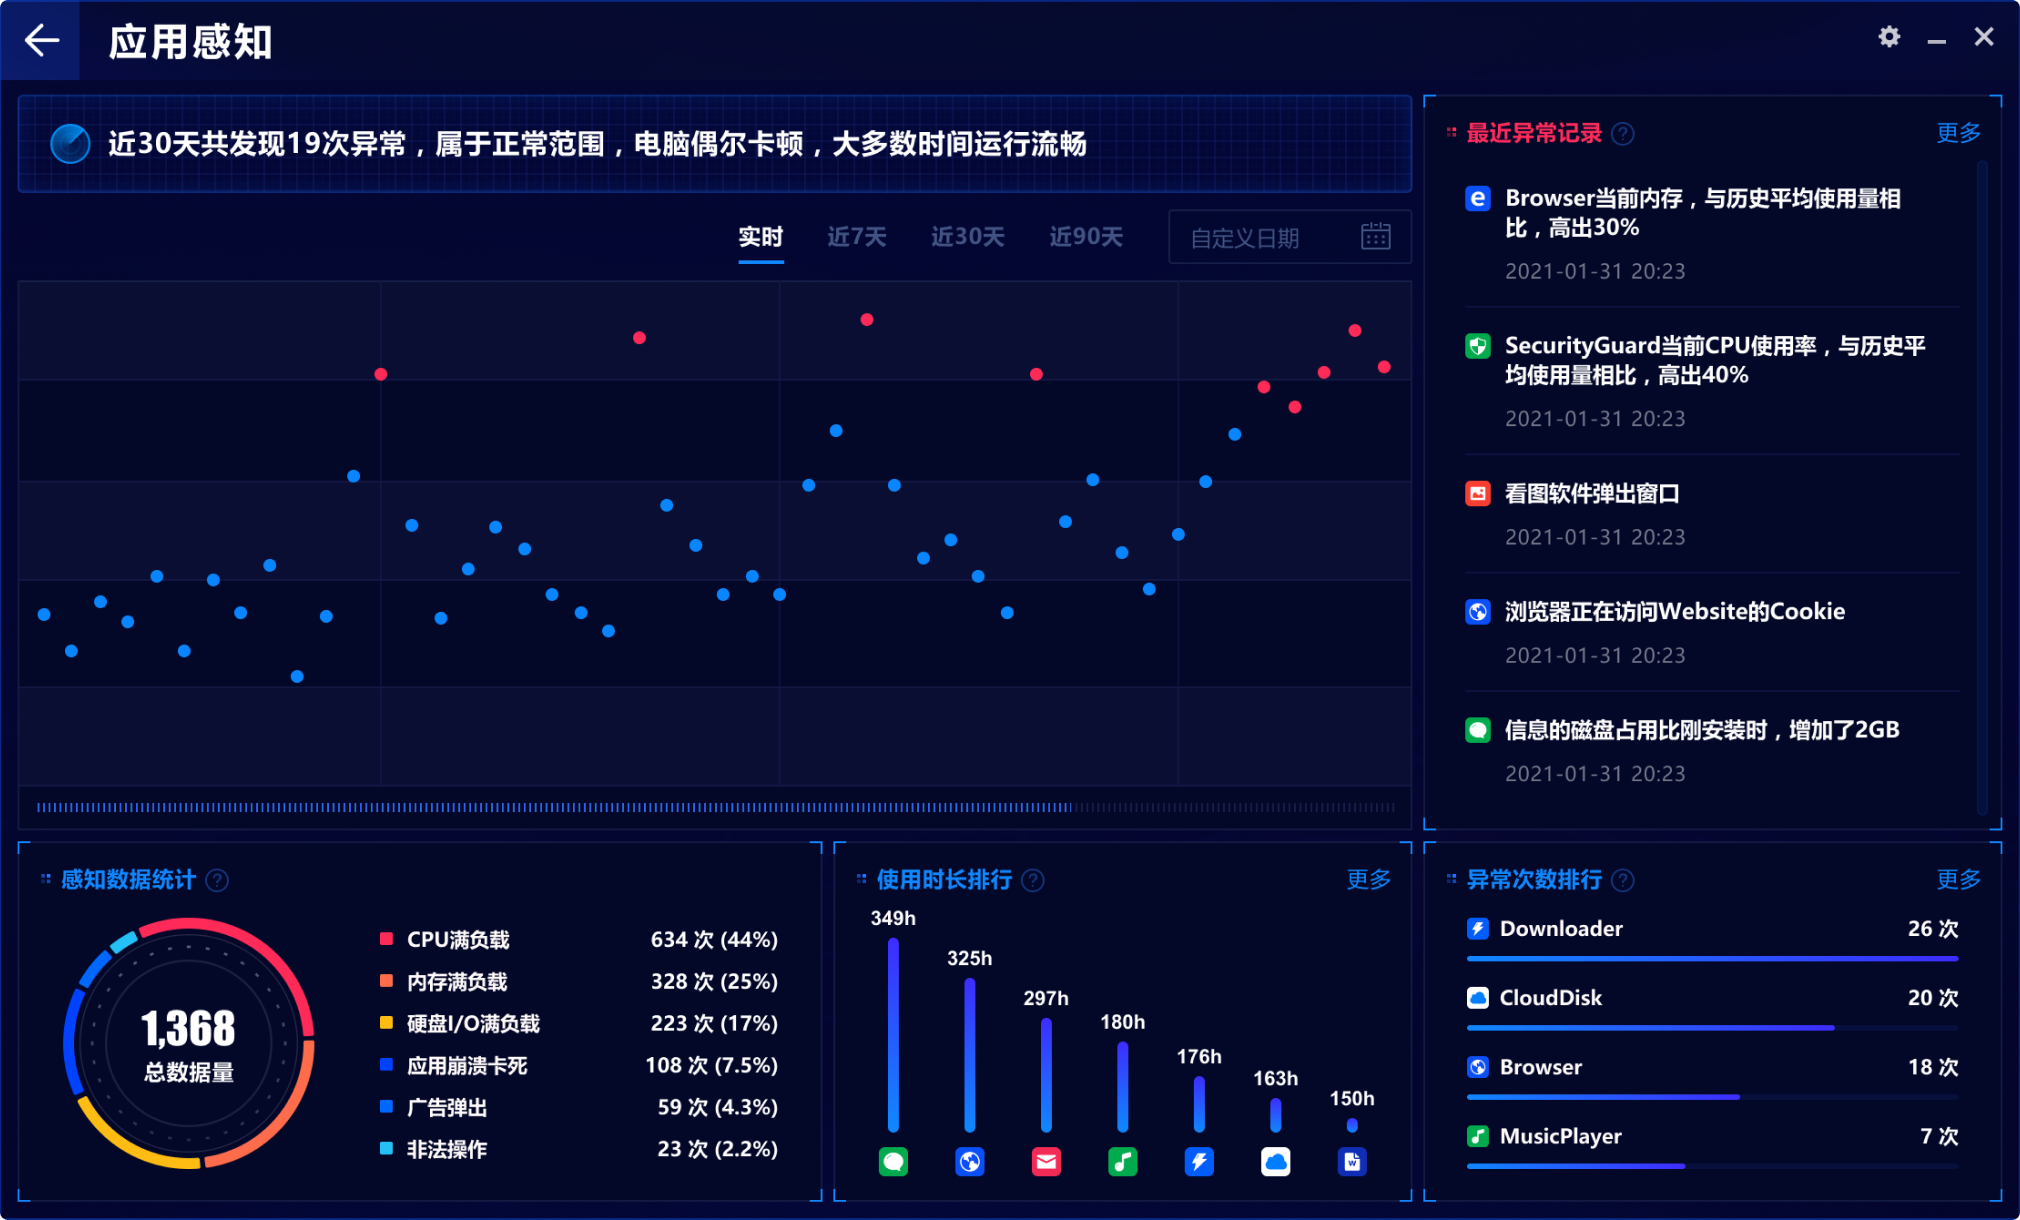
Task: Click the back arrow icon
Action: (x=41, y=40)
